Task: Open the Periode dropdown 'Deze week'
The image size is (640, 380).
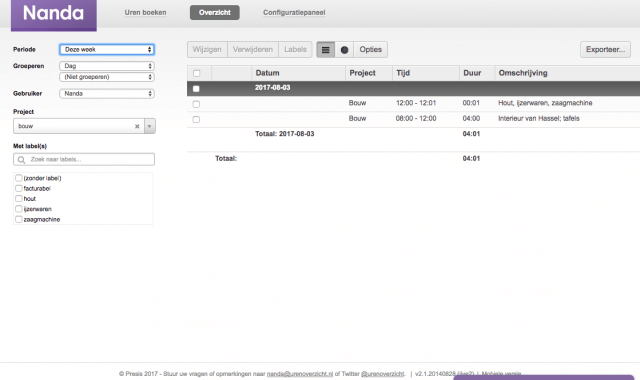Action: coord(107,49)
